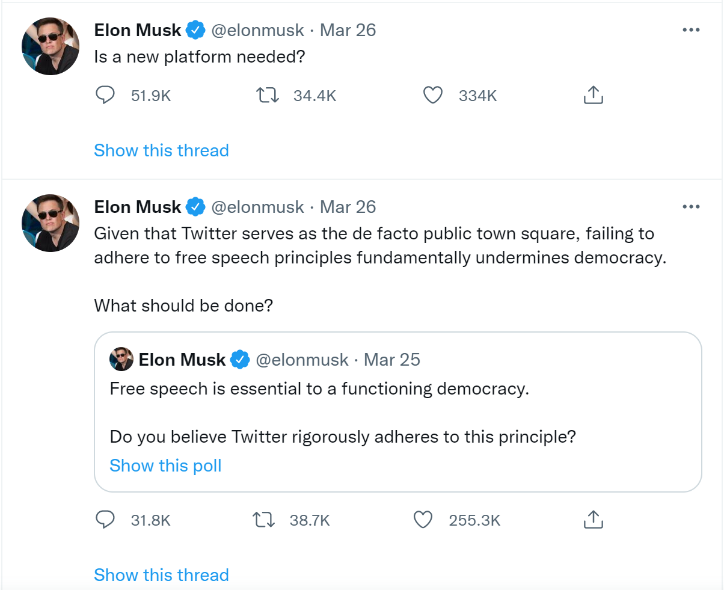Reply to the "Is a new platform needed?" tweet
Image resolution: width=724 pixels, height=590 pixels.
click(106, 95)
